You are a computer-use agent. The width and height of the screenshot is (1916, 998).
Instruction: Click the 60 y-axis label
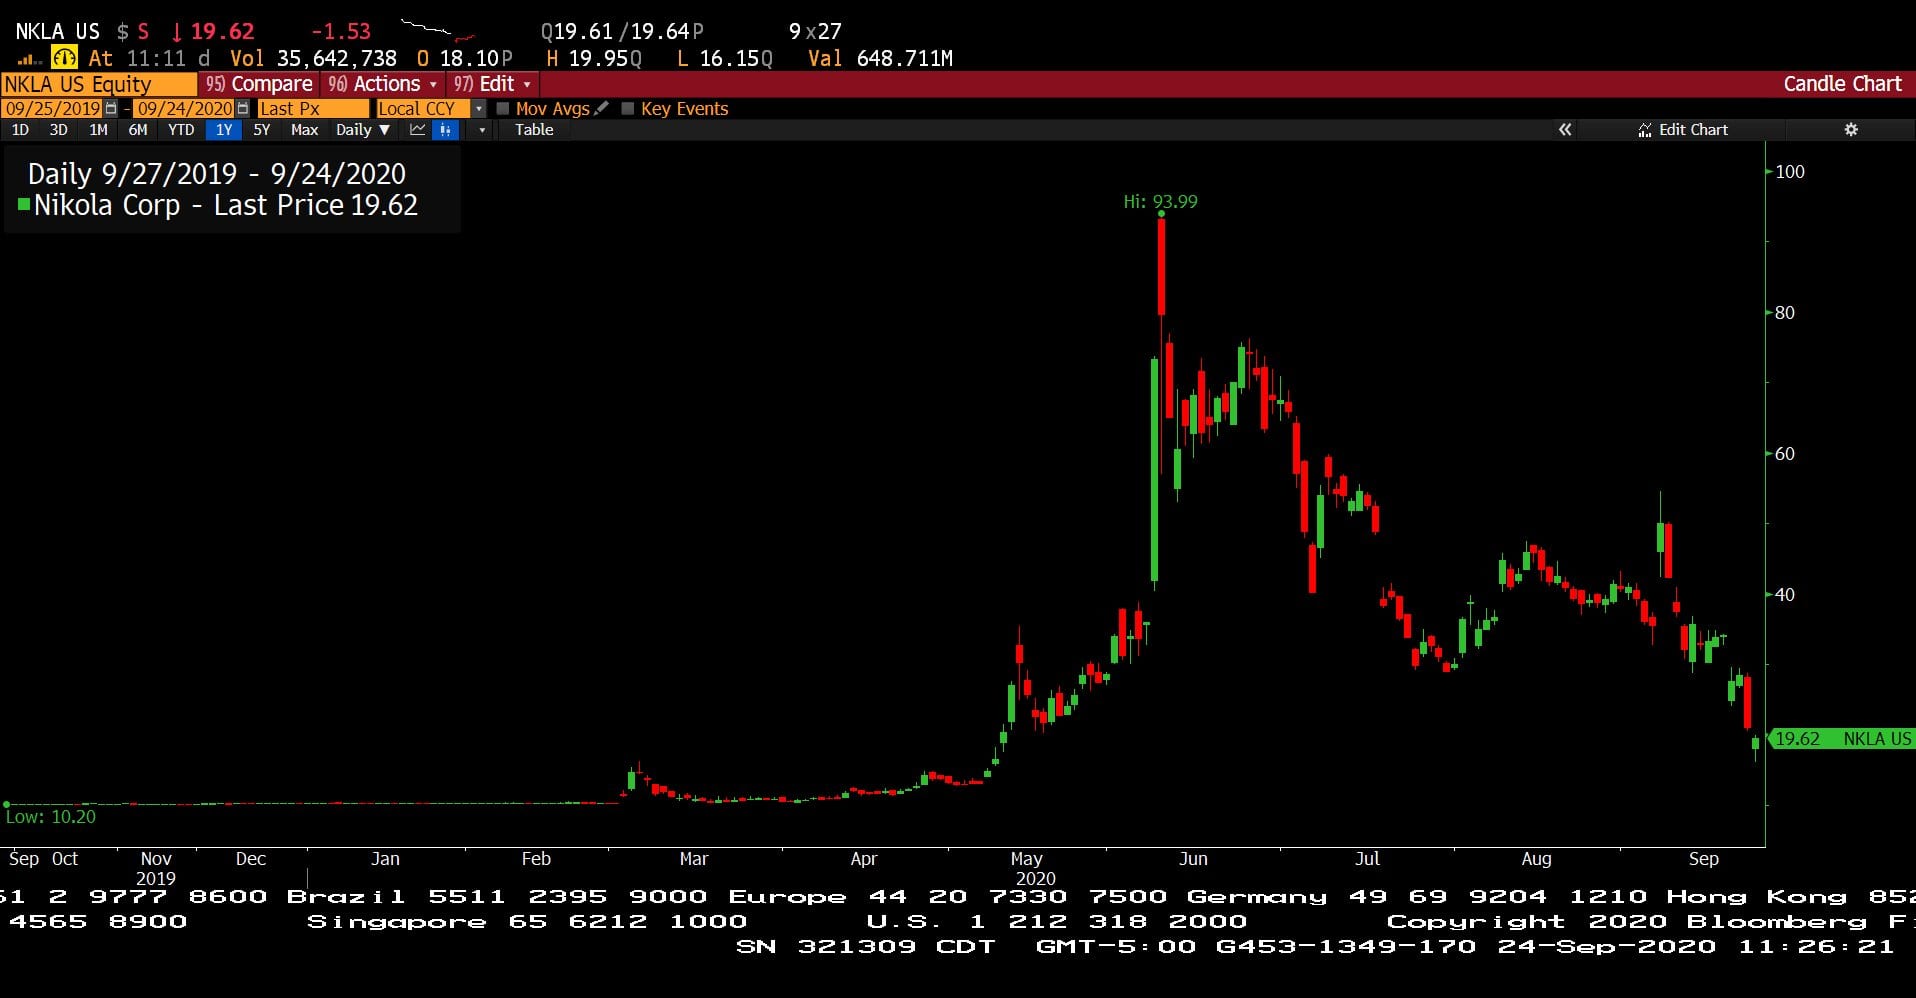[1785, 454]
